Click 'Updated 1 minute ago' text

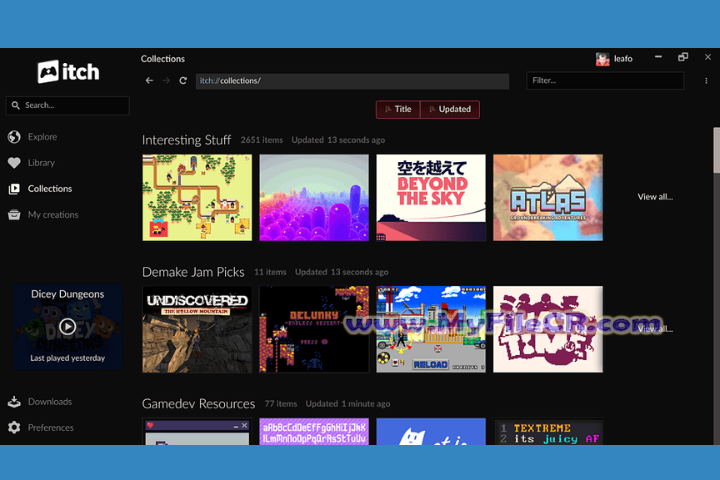(348, 404)
